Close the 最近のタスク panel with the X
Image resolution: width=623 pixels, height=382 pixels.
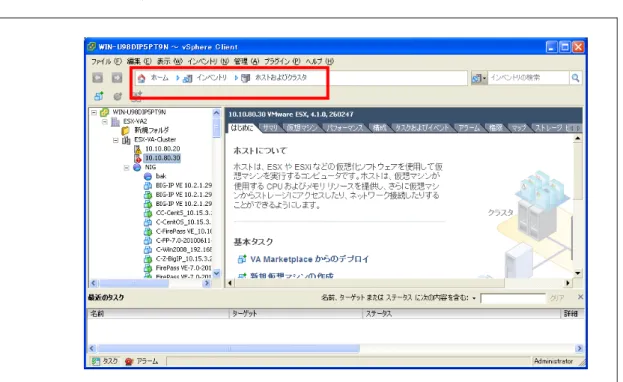click(x=580, y=297)
